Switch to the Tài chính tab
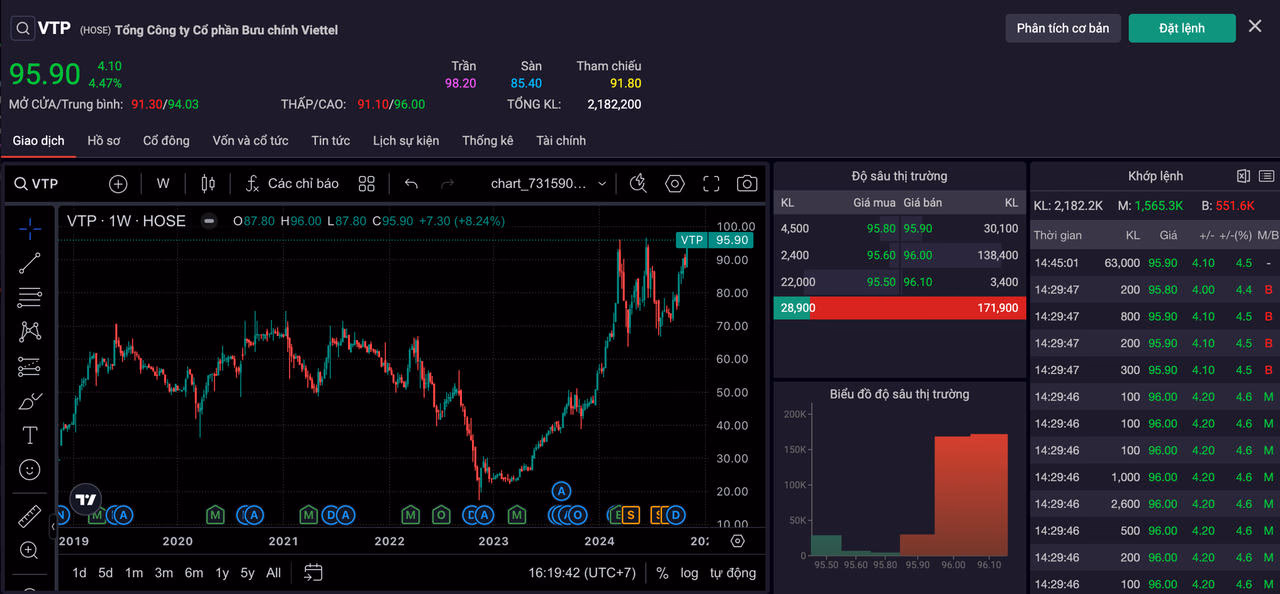 (561, 141)
